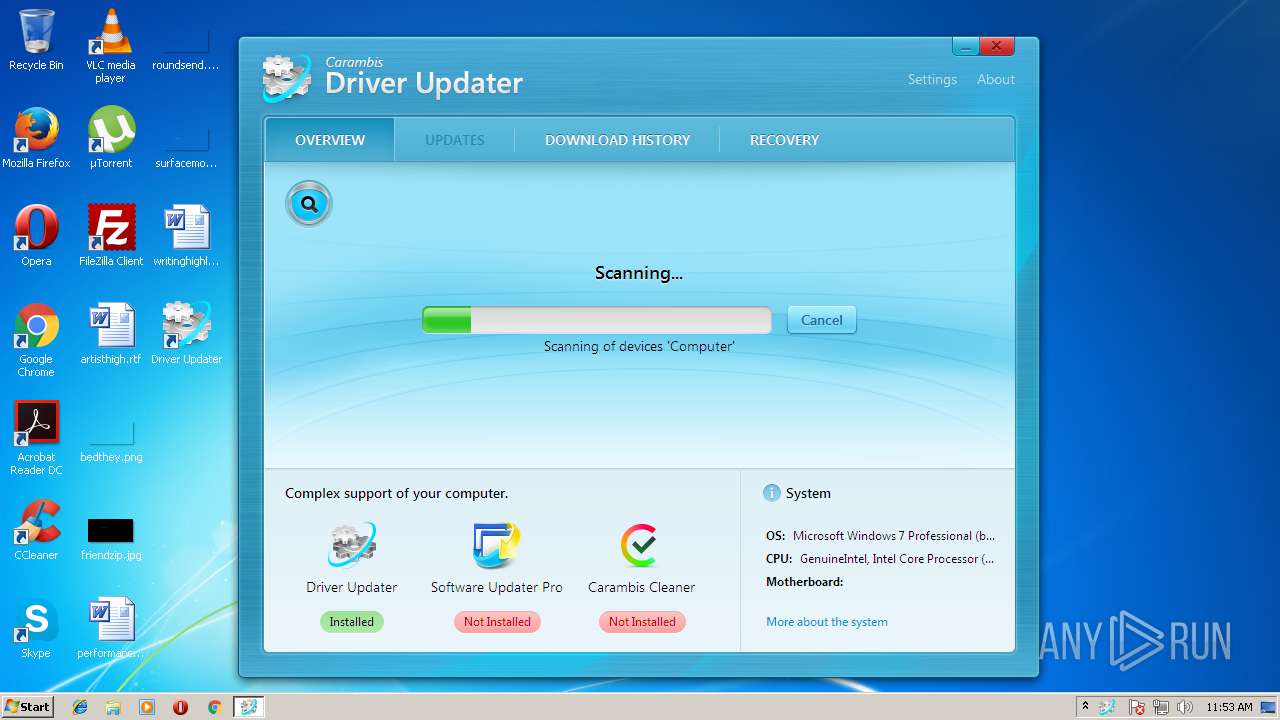Switch to the Updates tab

click(x=455, y=140)
